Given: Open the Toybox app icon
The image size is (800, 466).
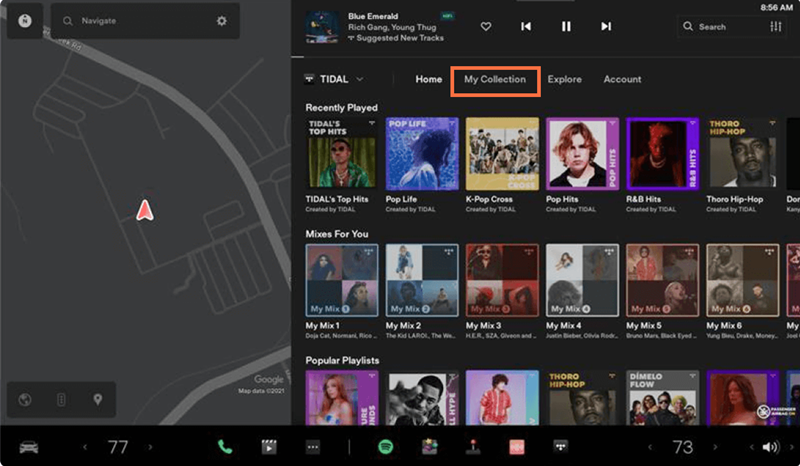Looking at the screenshot, I should pyautogui.click(x=430, y=447).
